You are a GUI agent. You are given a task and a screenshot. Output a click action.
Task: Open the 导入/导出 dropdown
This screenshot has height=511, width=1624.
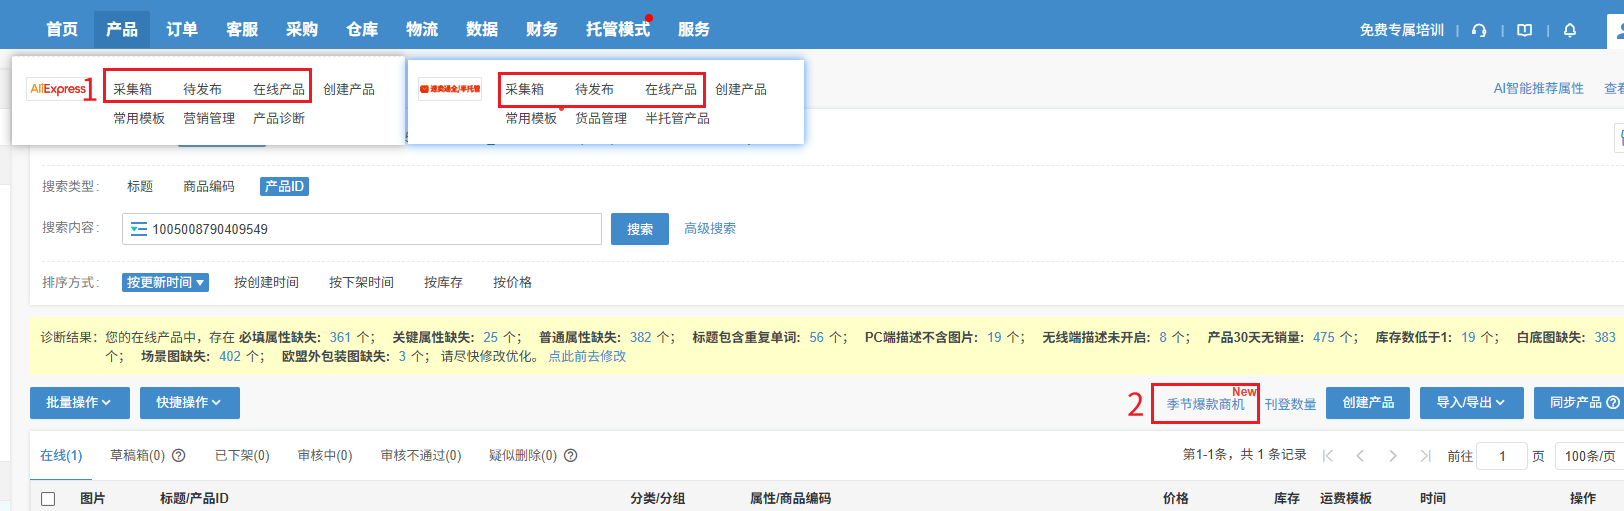[1471, 403]
